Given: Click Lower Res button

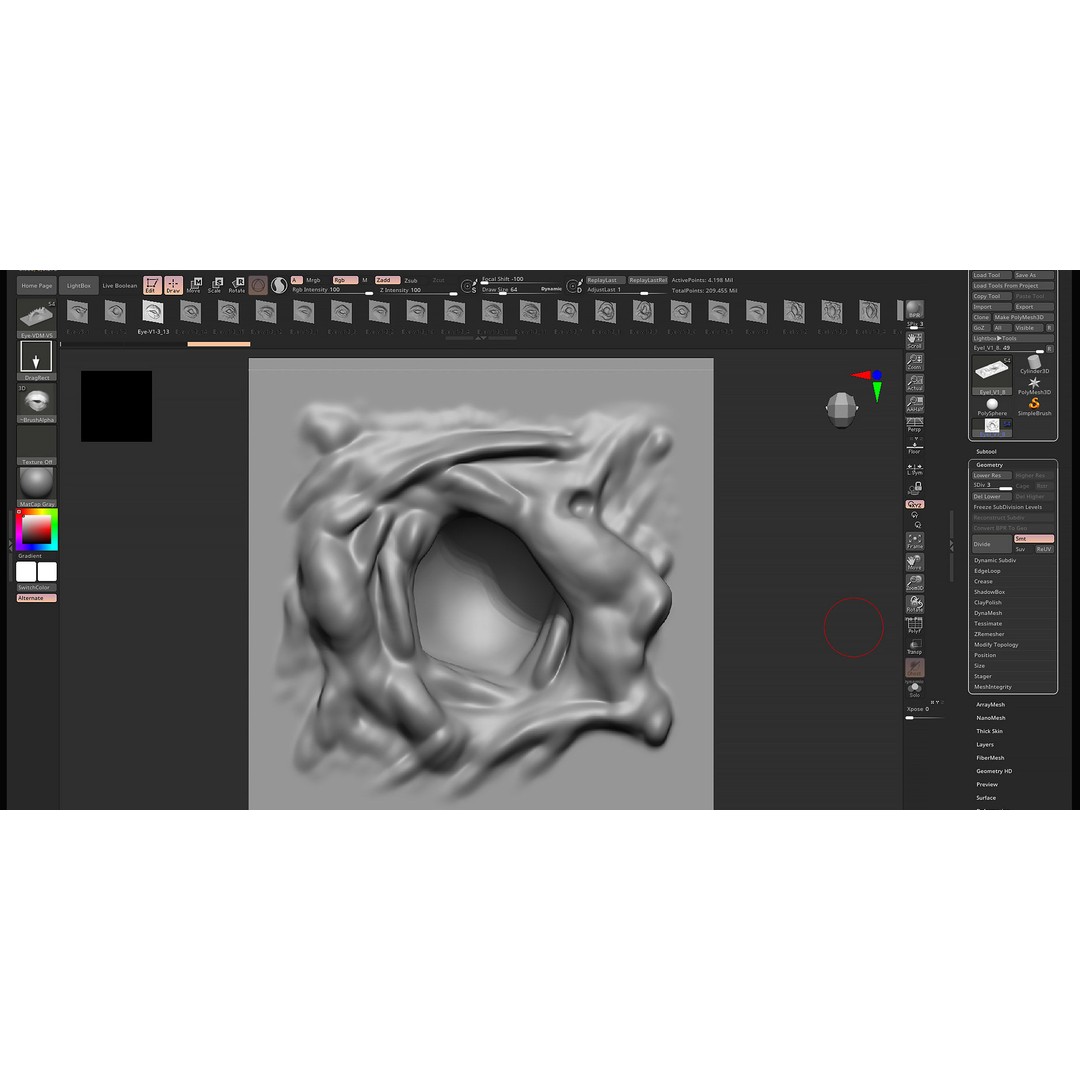Looking at the screenshot, I should (991, 475).
